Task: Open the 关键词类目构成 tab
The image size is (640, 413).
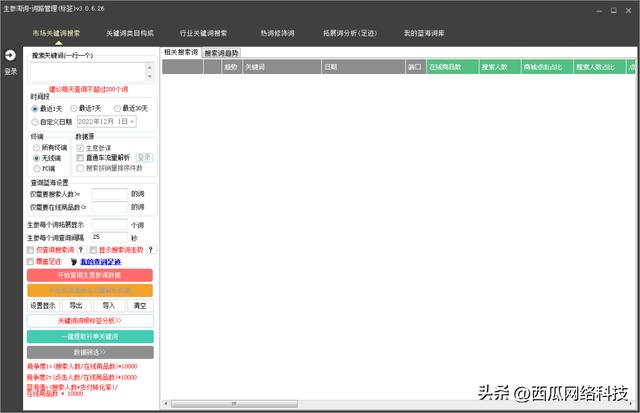Action: click(x=130, y=33)
